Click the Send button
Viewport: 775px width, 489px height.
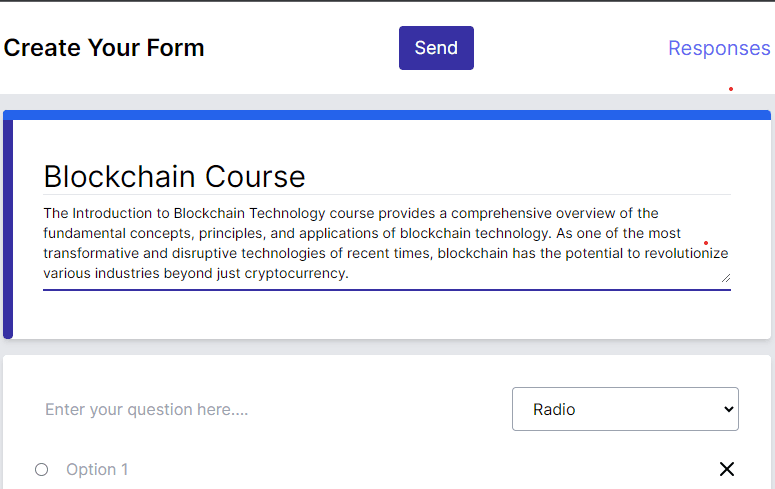click(436, 48)
